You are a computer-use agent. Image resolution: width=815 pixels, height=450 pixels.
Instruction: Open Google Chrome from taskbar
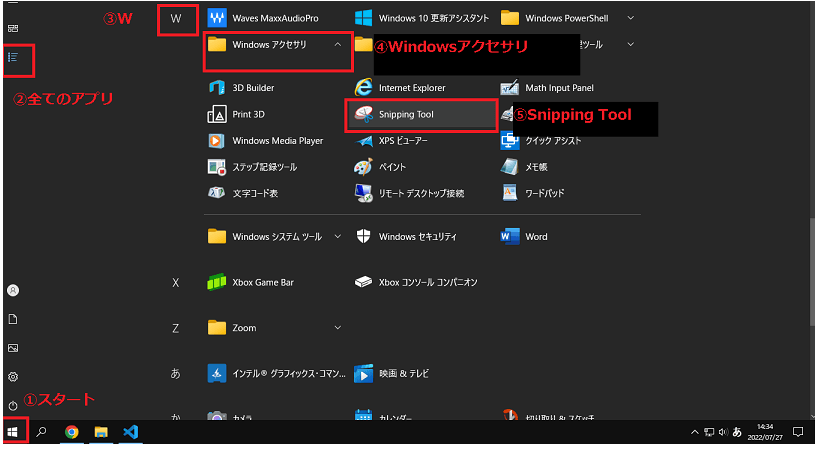click(x=72, y=432)
